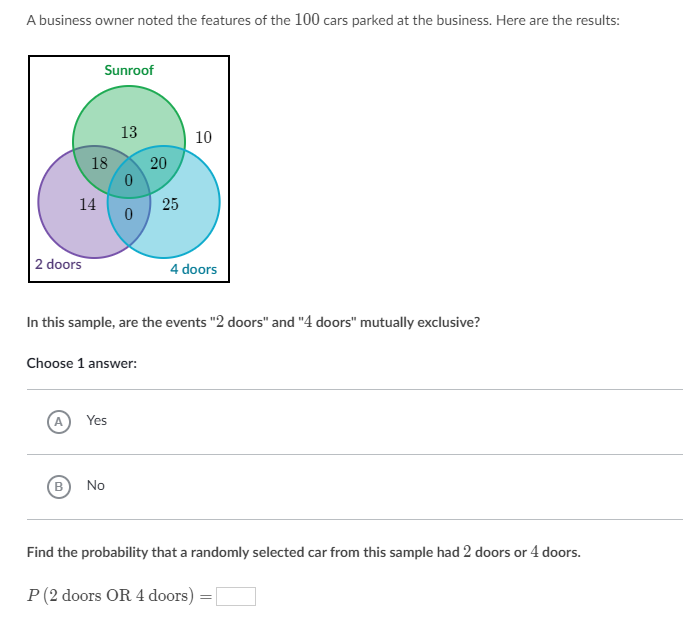The image size is (700, 631).
Task: Select the radio button for choice A
Action: pyautogui.click(x=59, y=421)
